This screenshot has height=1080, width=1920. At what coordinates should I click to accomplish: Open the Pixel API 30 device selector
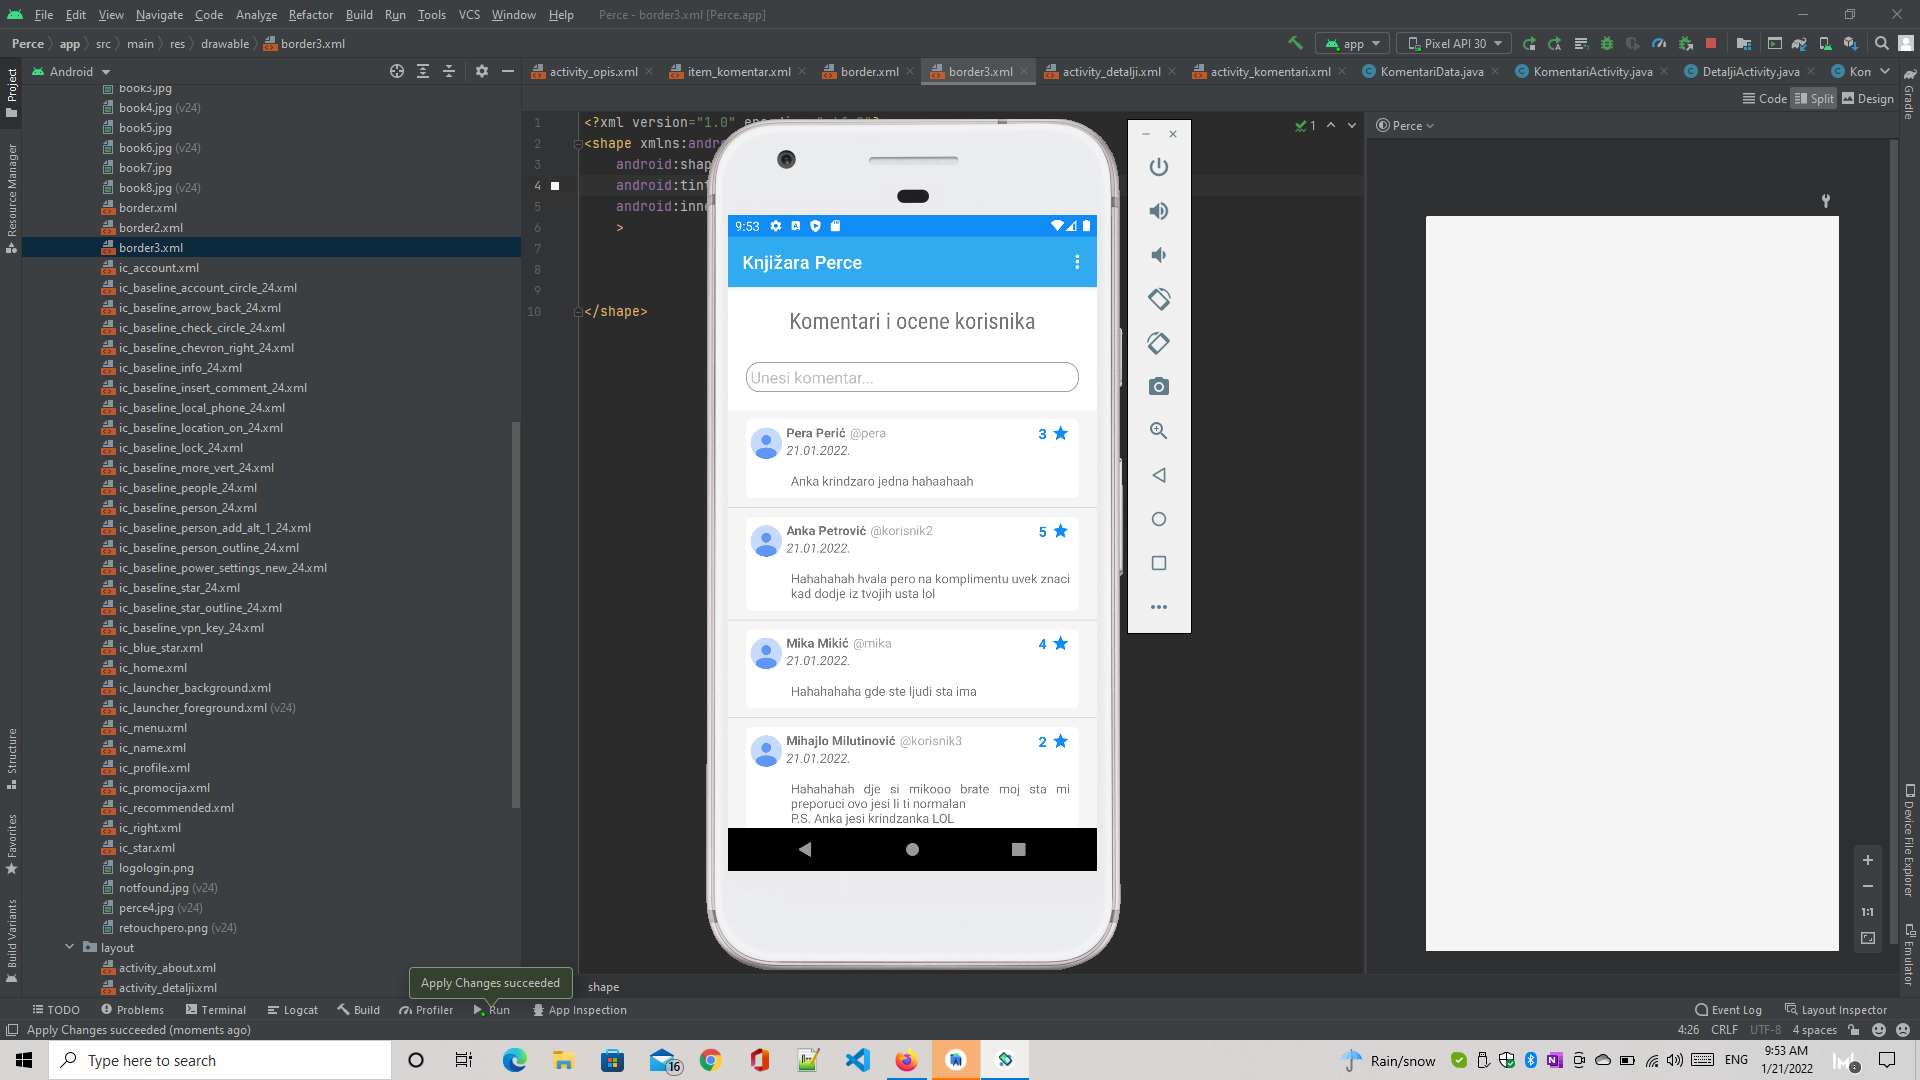[1453, 43]
